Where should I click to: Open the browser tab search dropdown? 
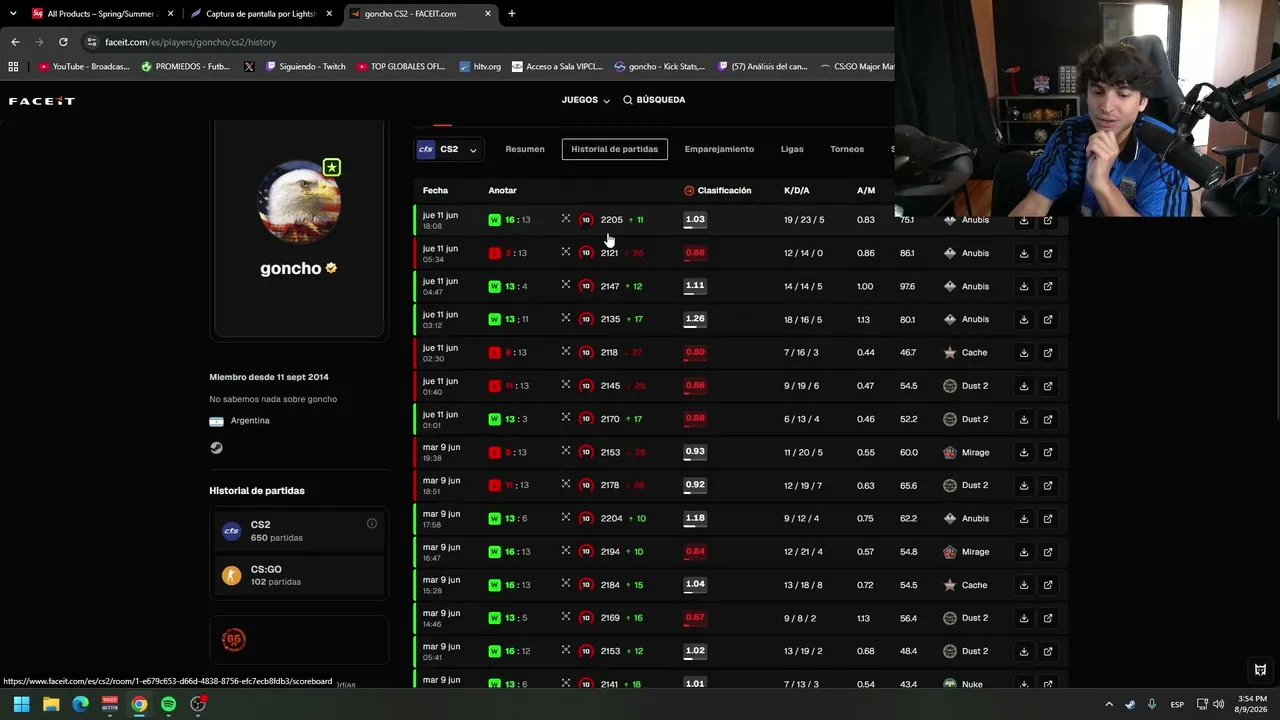13,14
